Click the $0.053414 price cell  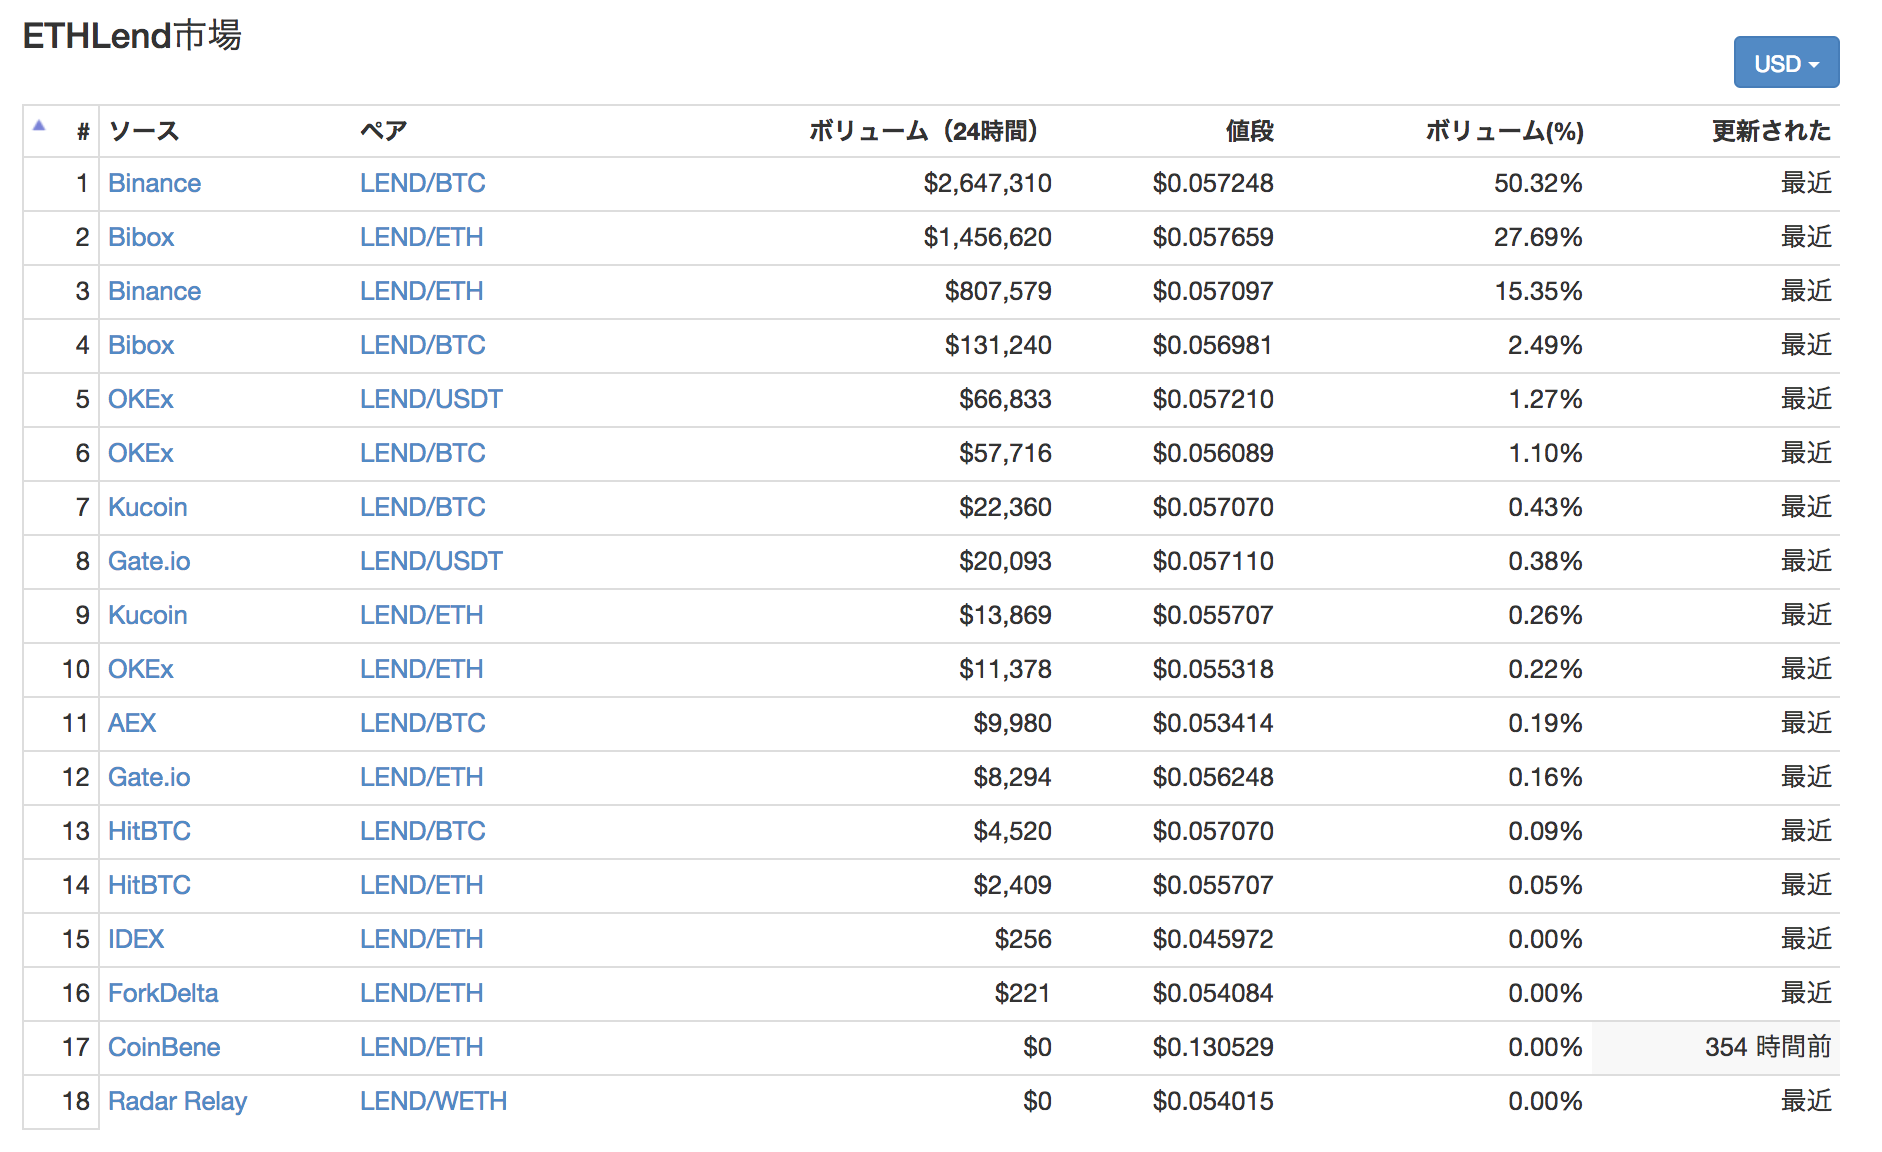[x=1213, y=723]
